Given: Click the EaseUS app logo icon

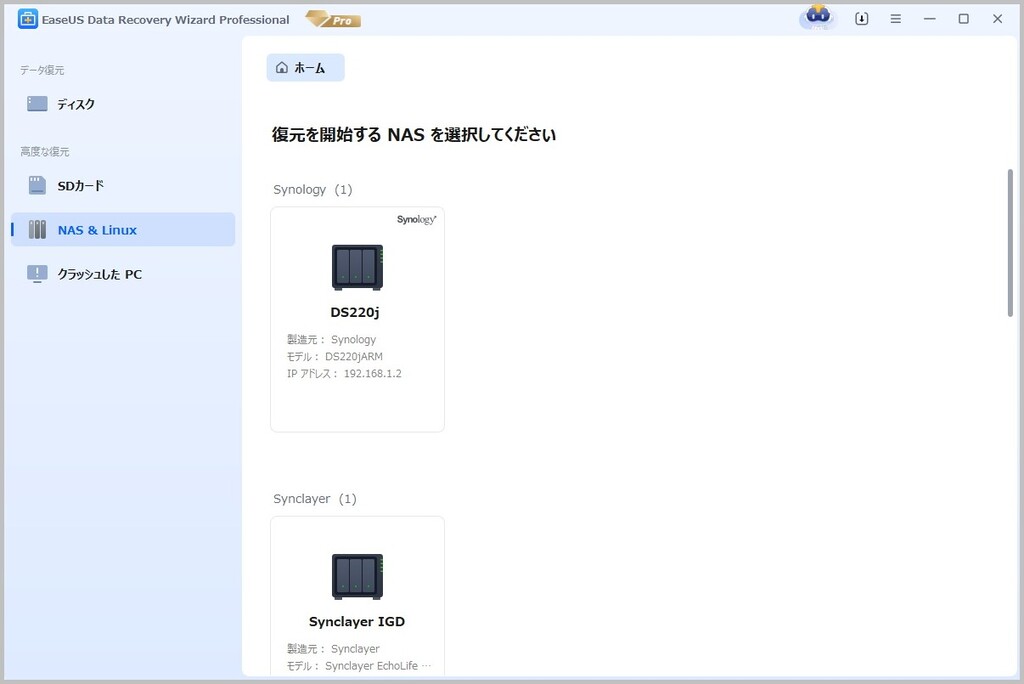Looking at the screenshot, I should [x=27, y=19].
